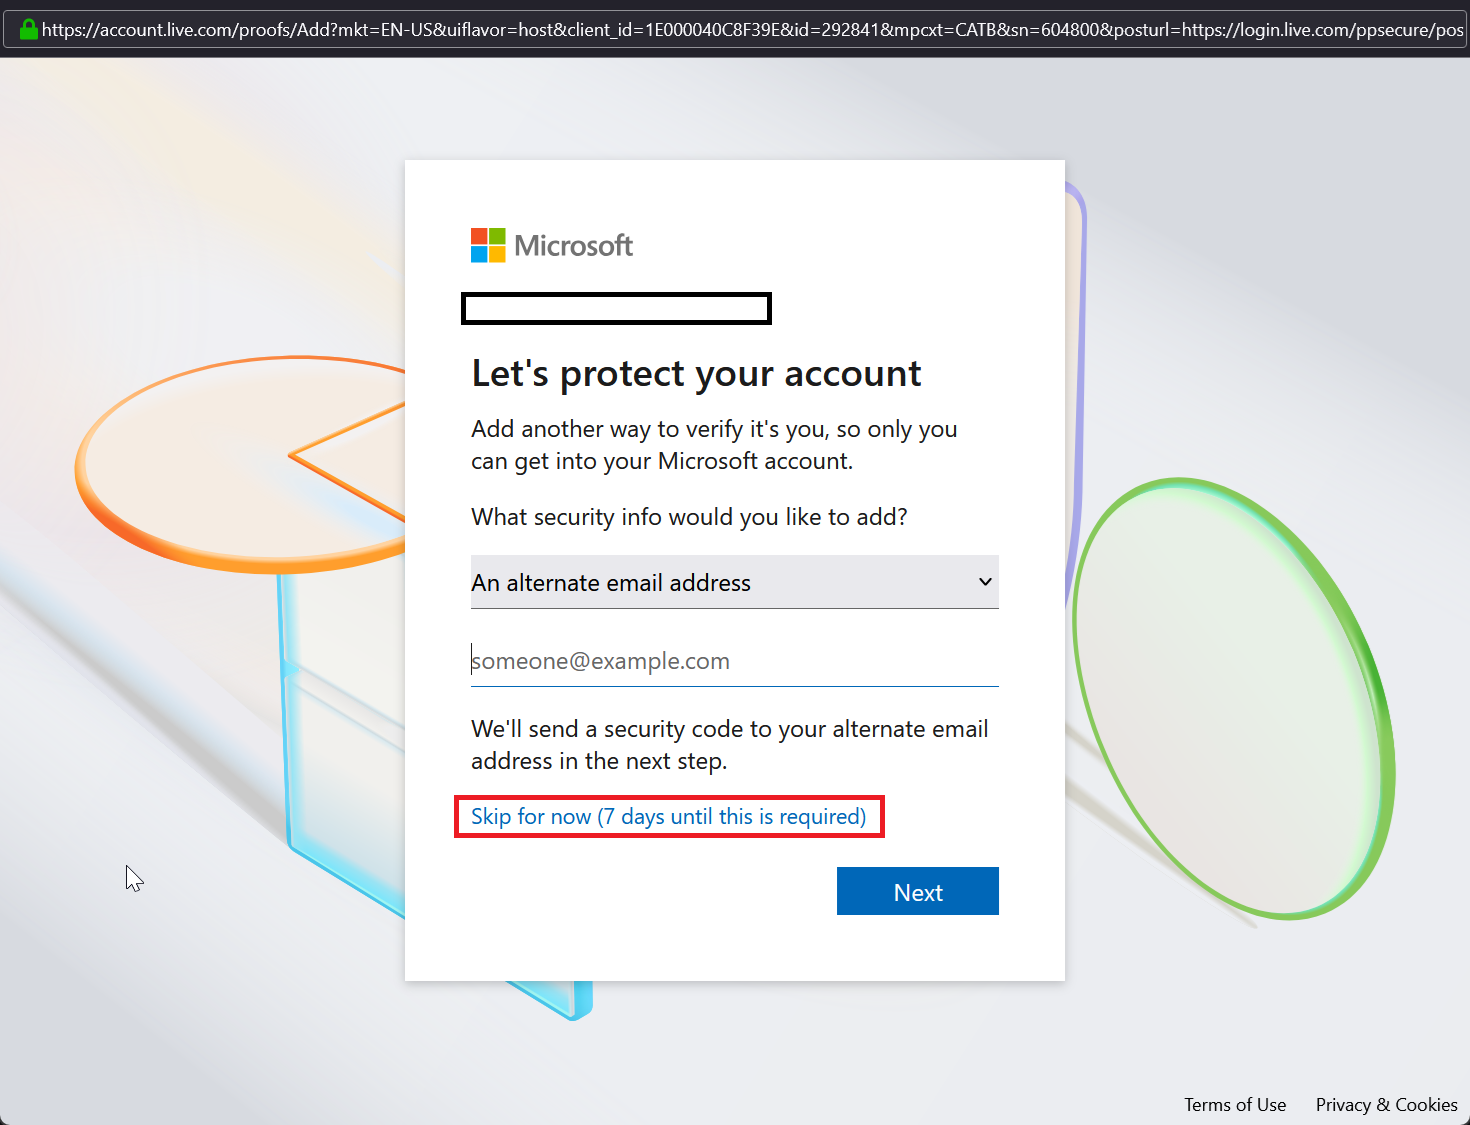Click the purple outline beside the card

click(x=1078, y=400)
